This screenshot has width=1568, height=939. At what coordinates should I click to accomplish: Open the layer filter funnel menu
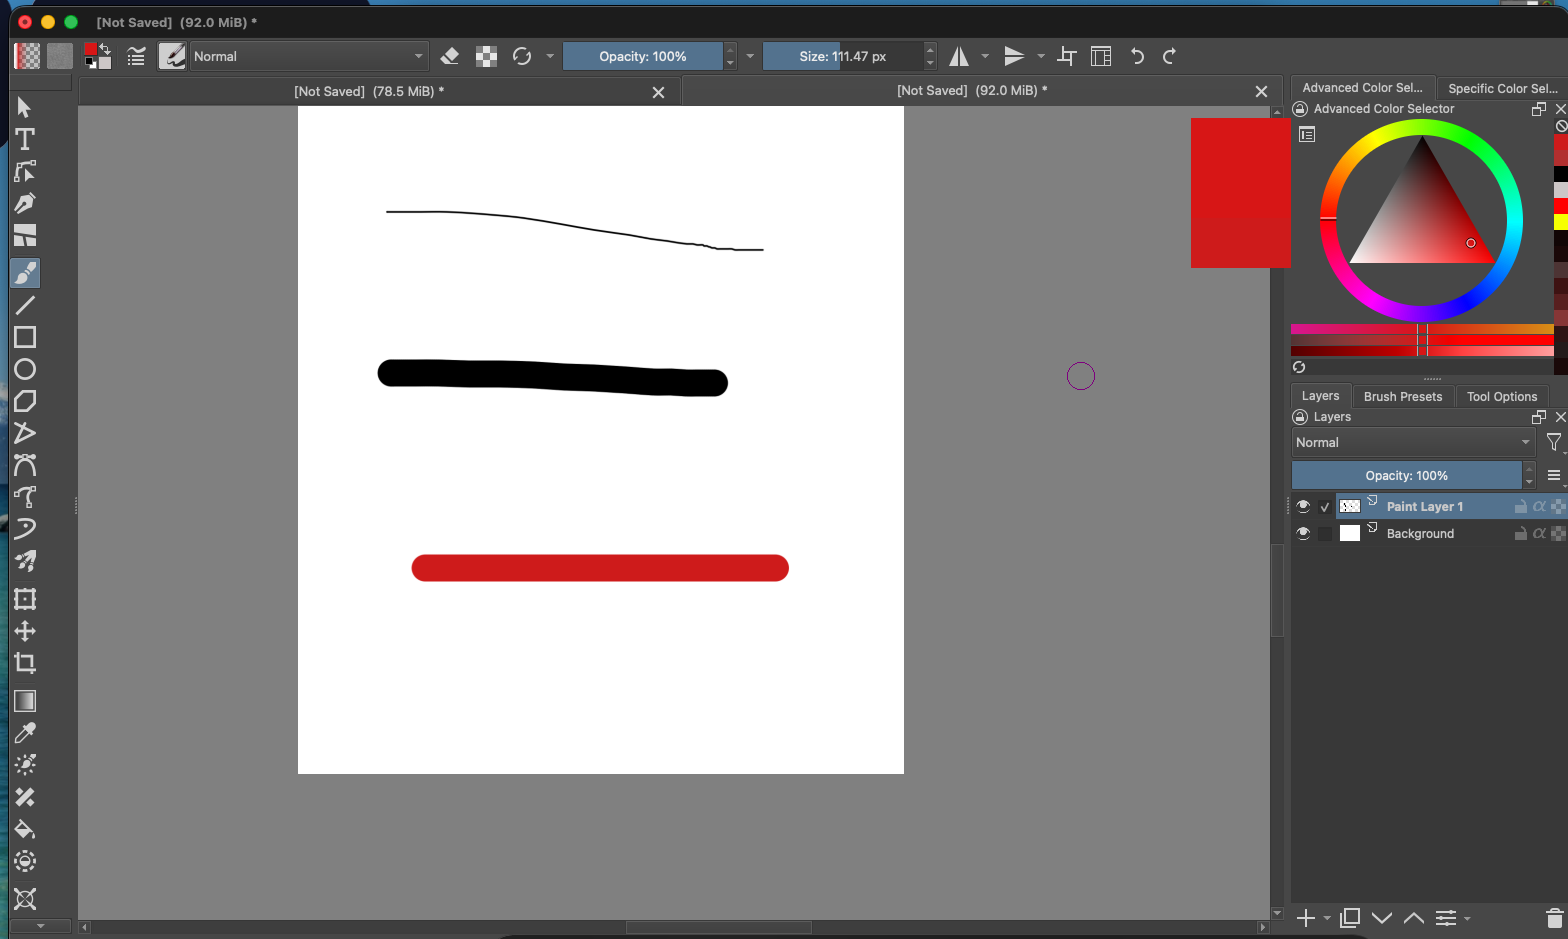1554,442
